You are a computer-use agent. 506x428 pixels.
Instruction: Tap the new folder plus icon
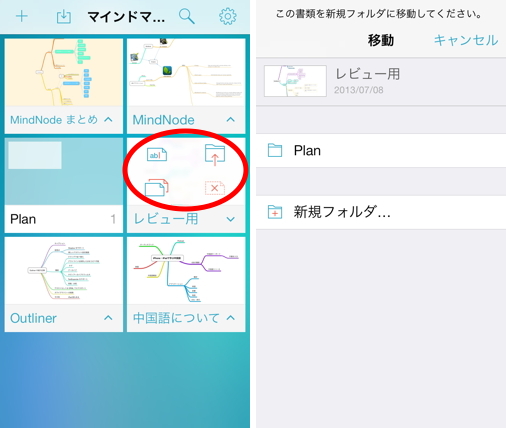coord(275,212)
